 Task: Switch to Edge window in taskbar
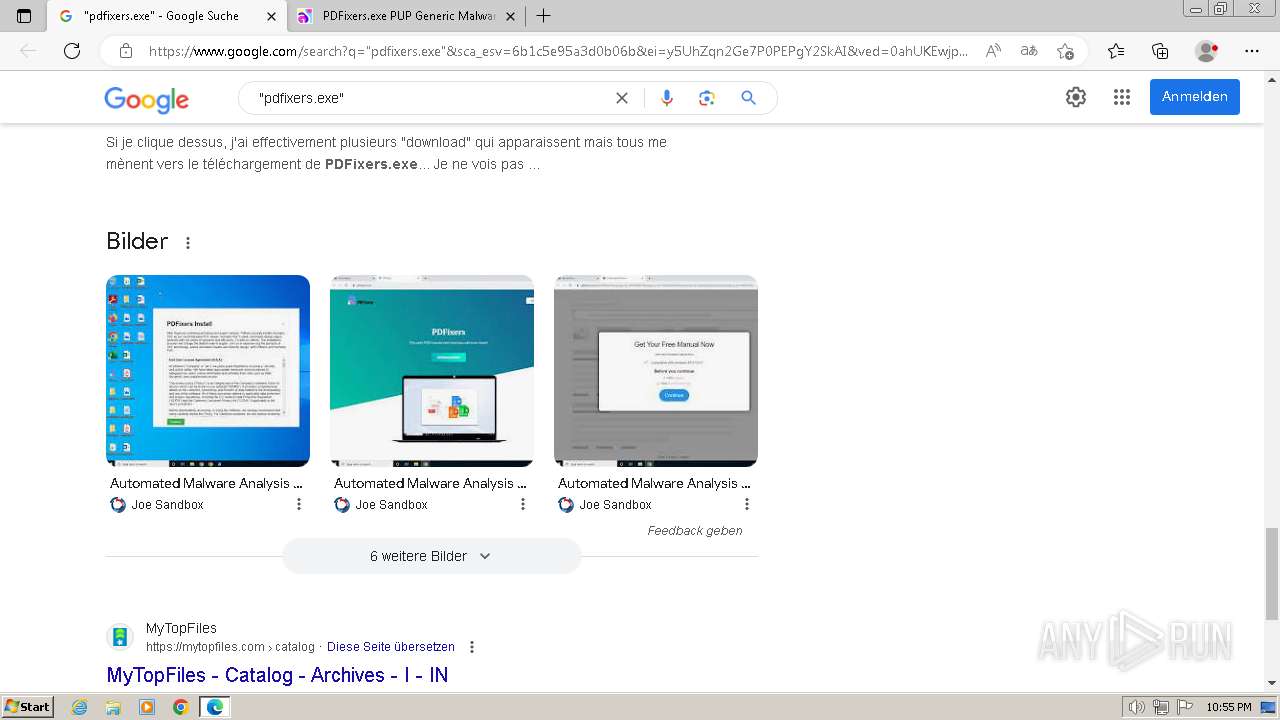(x=214, y=707)
